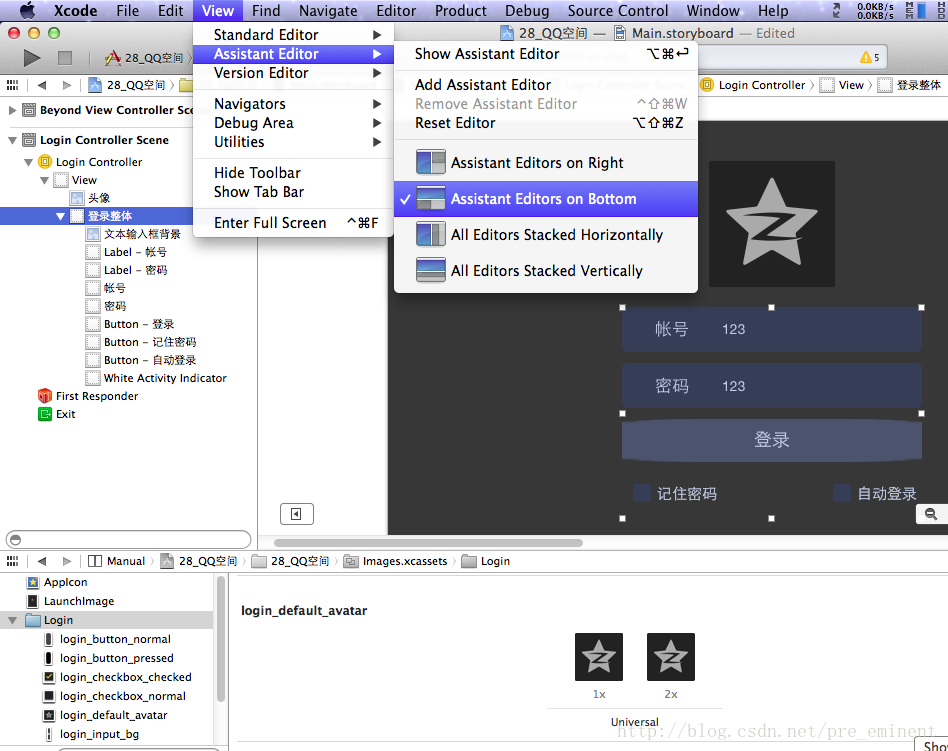Choose Hide Toolbar

(294, 173)
